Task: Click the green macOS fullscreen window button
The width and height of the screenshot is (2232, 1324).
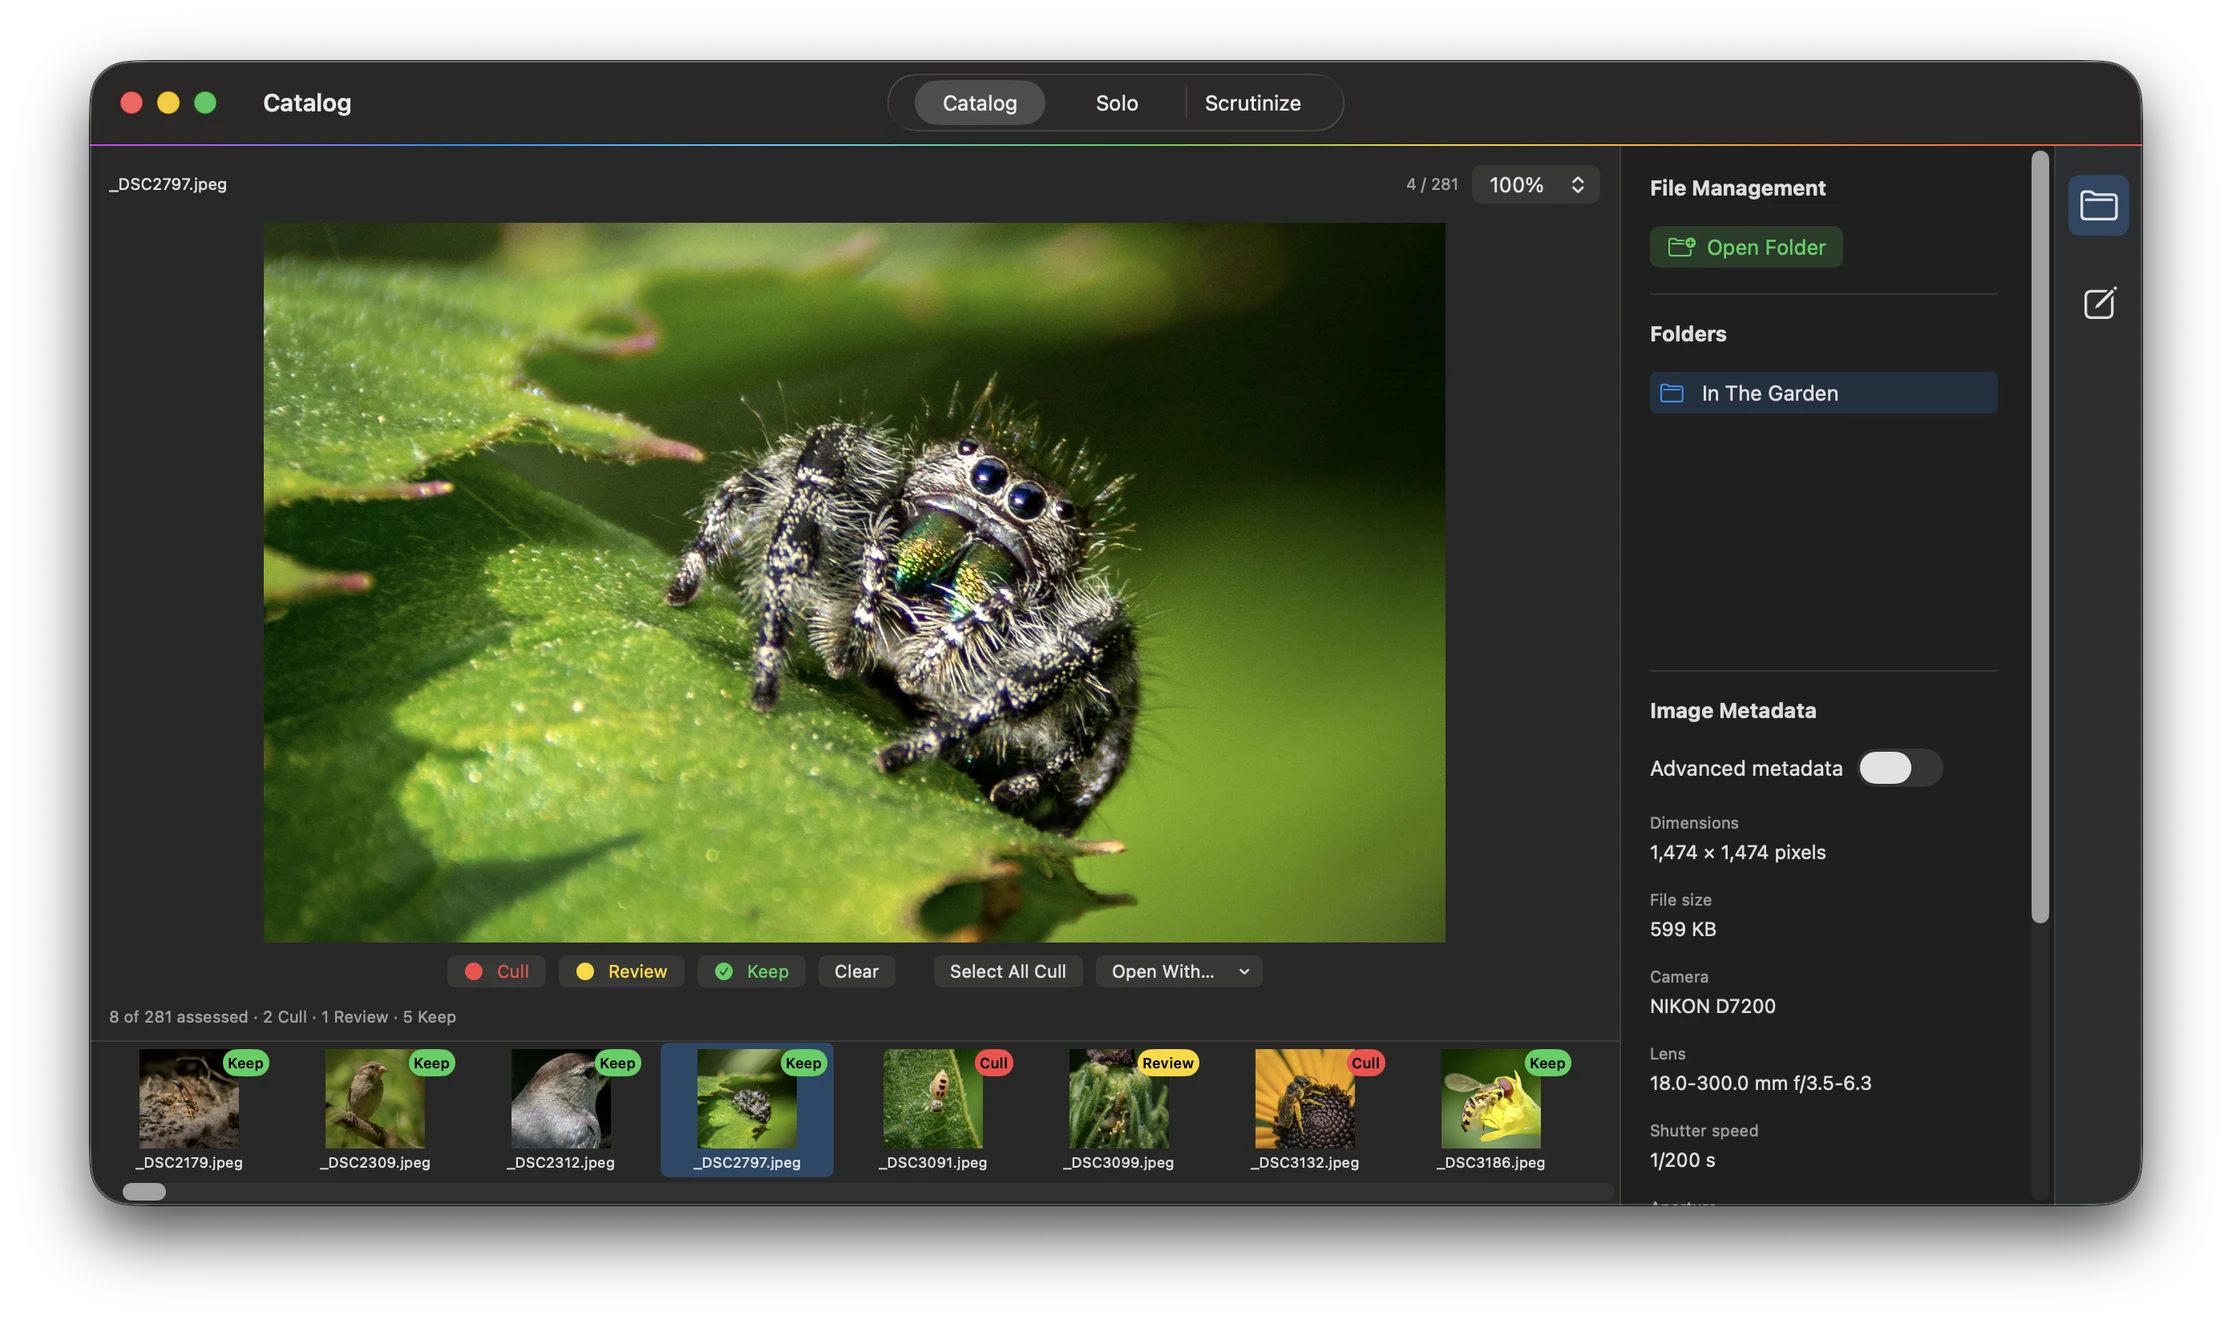Action: tap(205, 103)
